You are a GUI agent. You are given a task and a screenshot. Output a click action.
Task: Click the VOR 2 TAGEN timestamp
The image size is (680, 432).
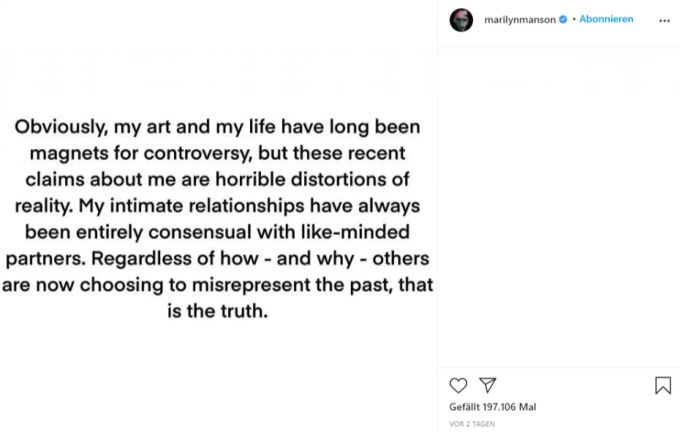[472, 424]
